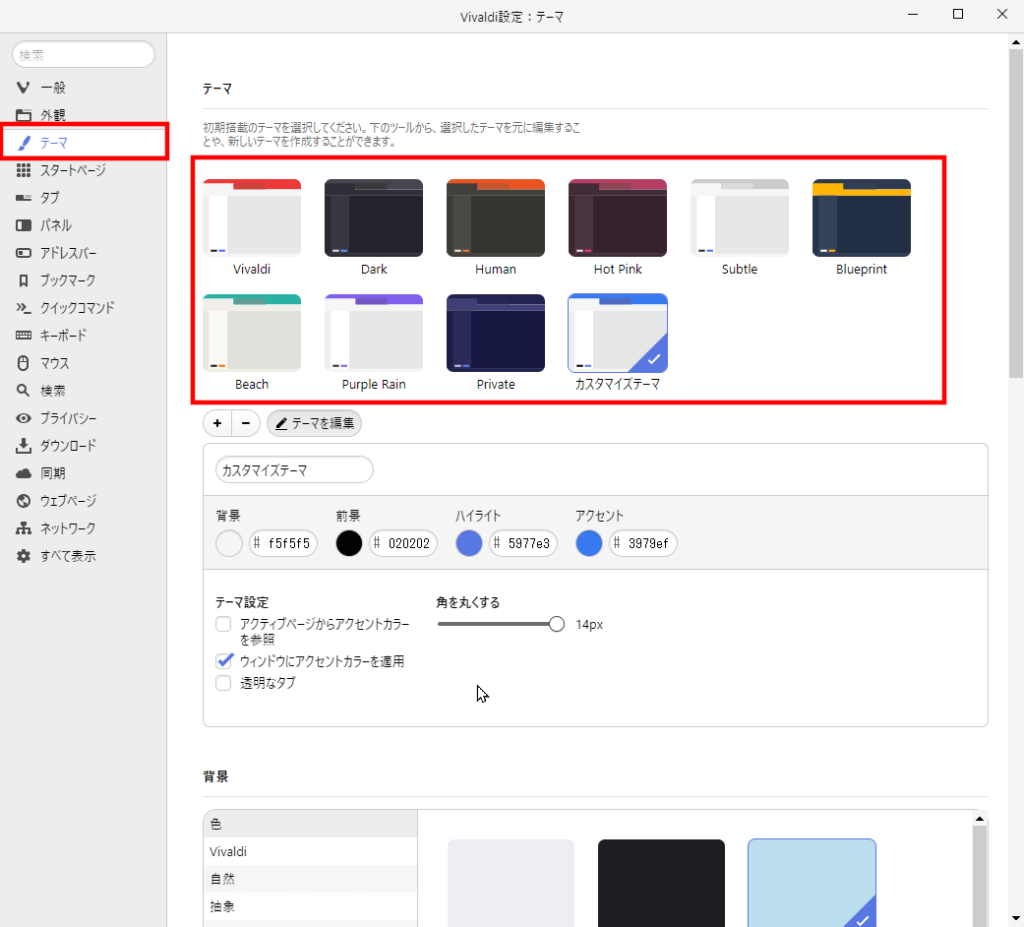Image resolution: width=1024 pixels, height=927 pixels.
Task: Select the Vivaldi theme thumbnail
Action: 252,218
